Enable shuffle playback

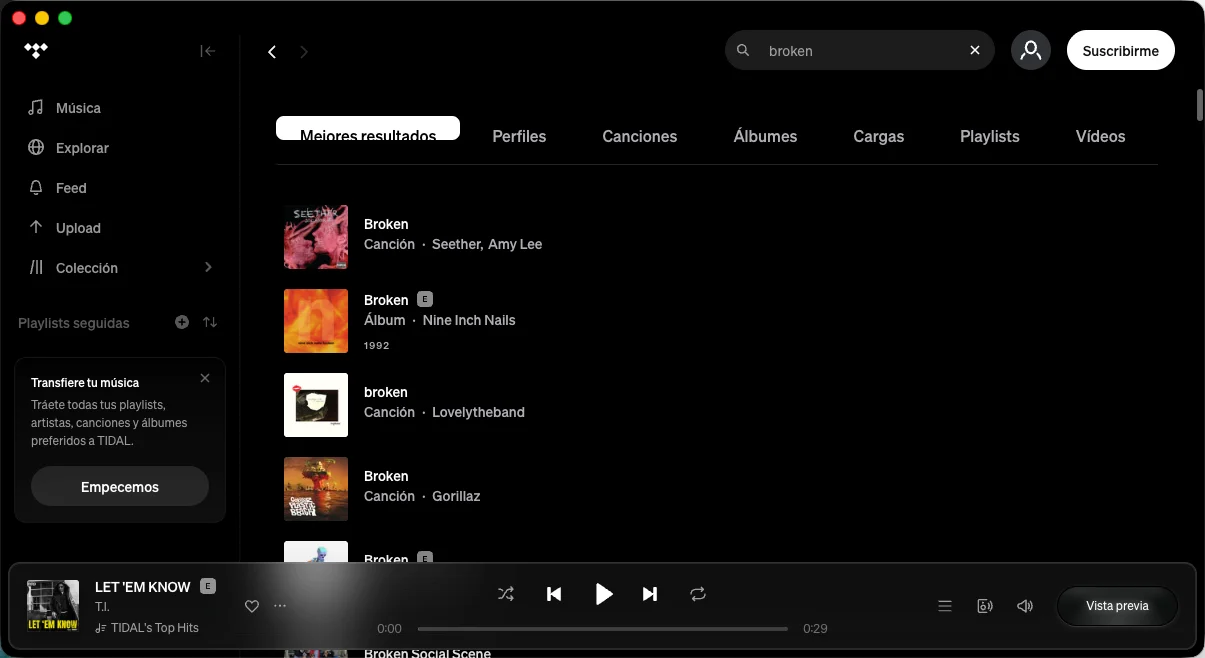point(505,593)
